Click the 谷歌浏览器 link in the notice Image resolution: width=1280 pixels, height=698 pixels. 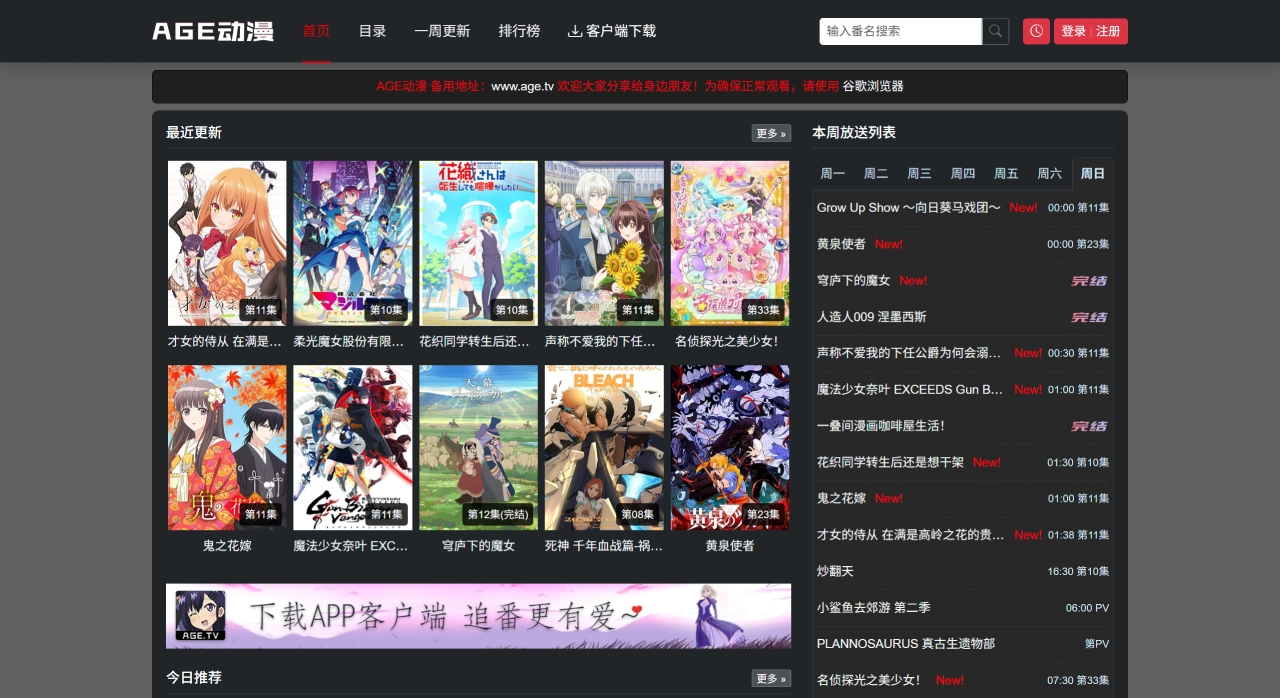pos(873,86)
